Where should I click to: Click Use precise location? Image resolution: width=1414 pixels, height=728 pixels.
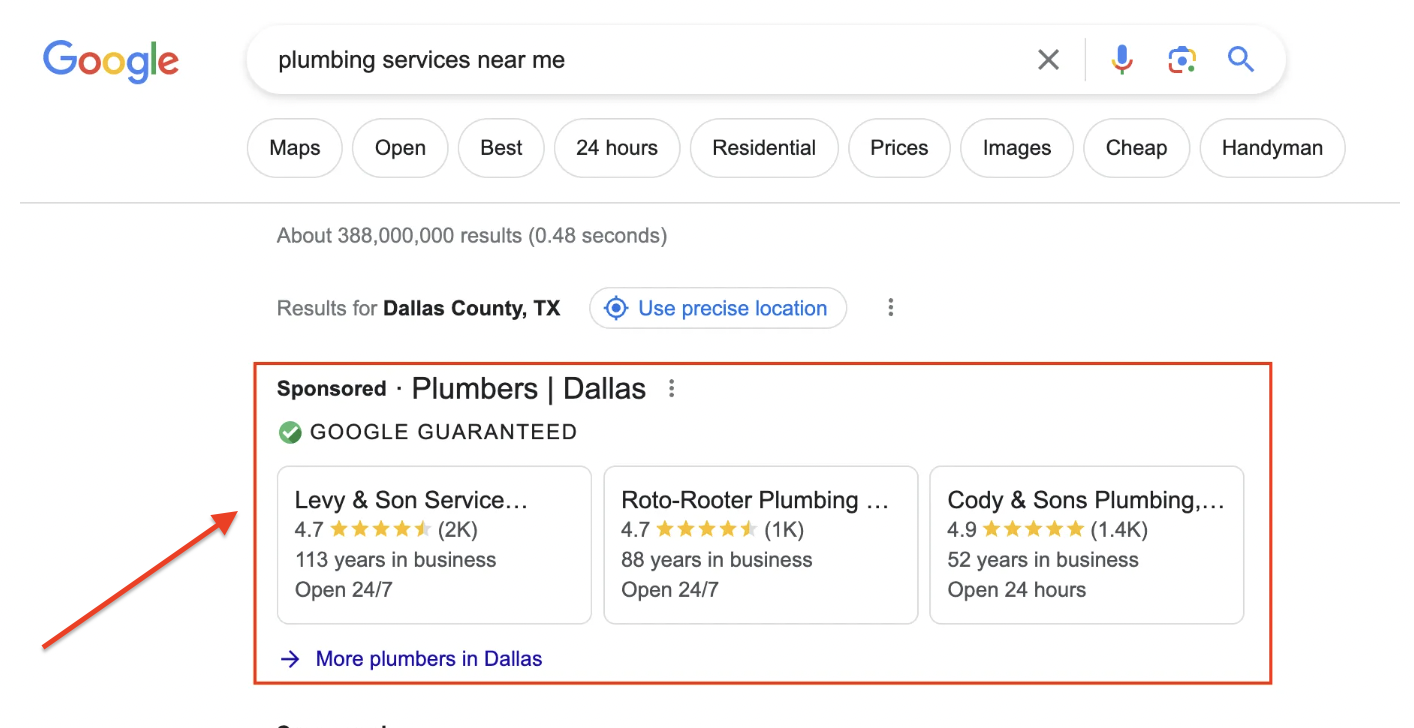tap(732, 308)
